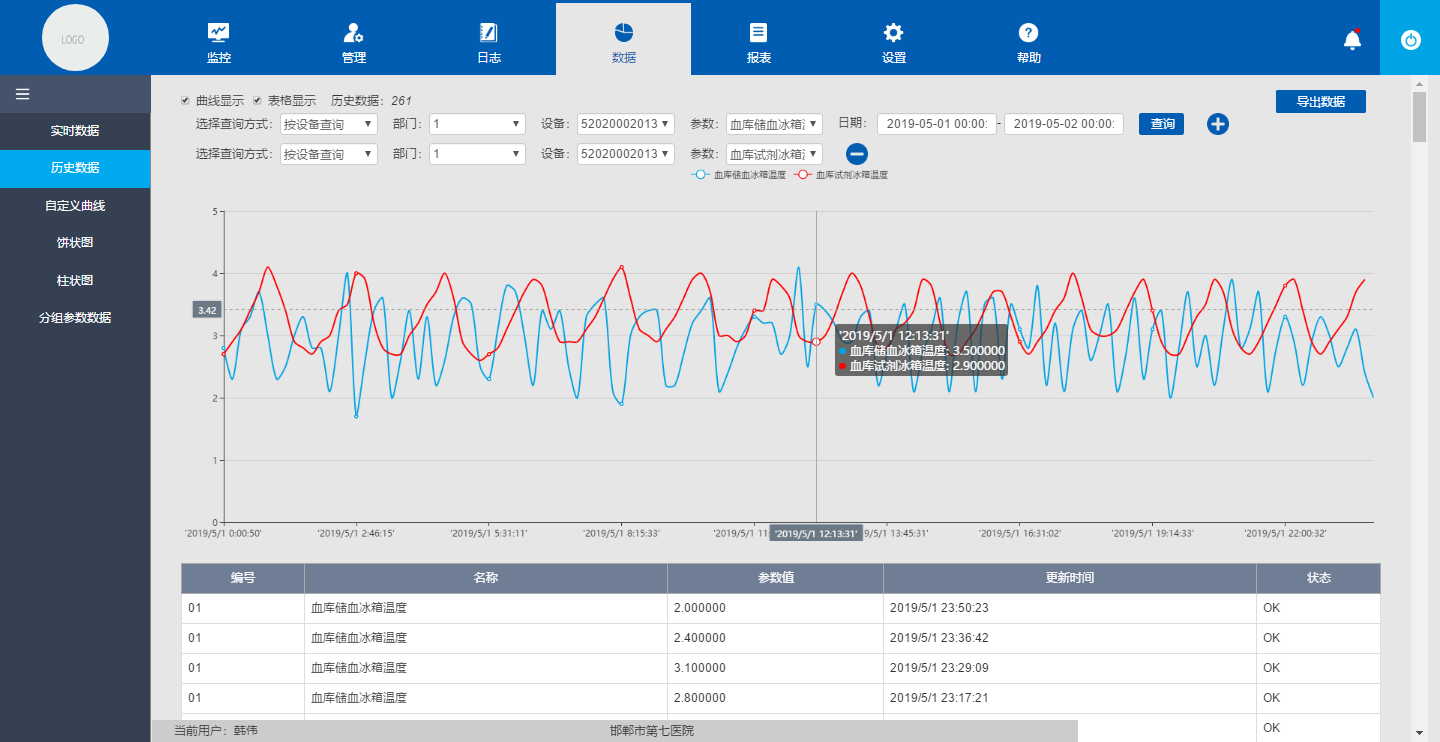Open the 设置 settings gear section
Screen dimensions: 1440x742
[x=893, y=43]
